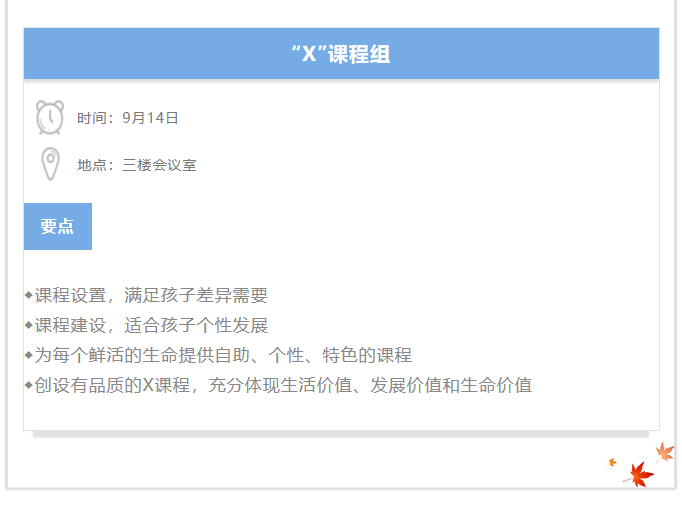The height and width of the screenshot is (507, 682).
Task: Click the large red maple leaf
Action: (638, 474)
